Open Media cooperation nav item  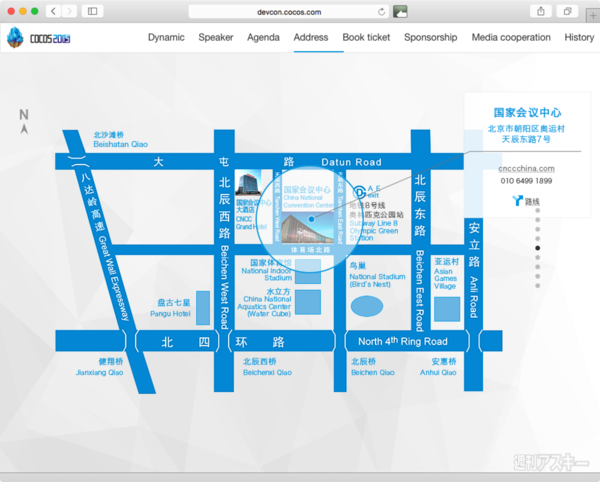[511, 37]
